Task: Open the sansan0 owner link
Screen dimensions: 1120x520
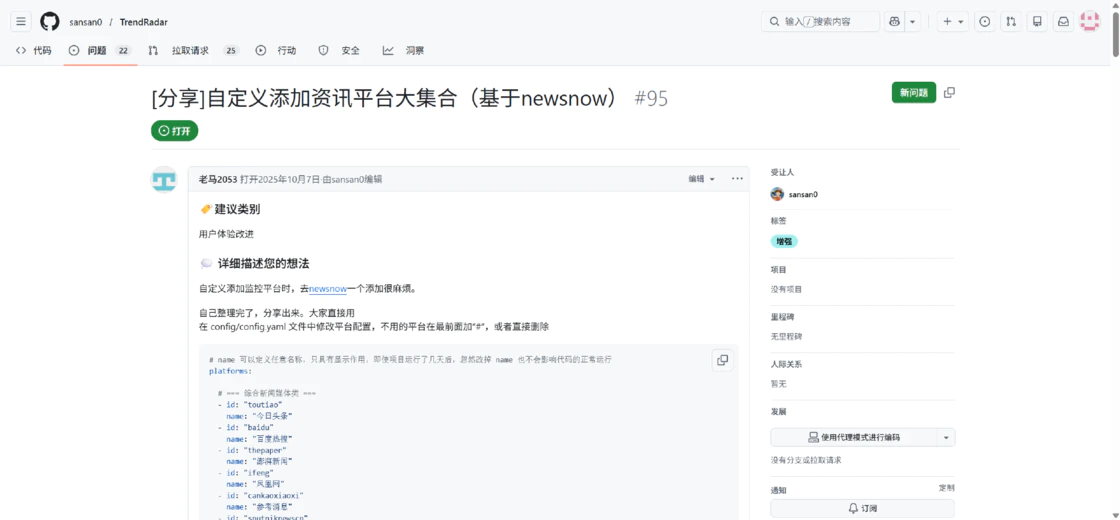Action: (86, 22)
